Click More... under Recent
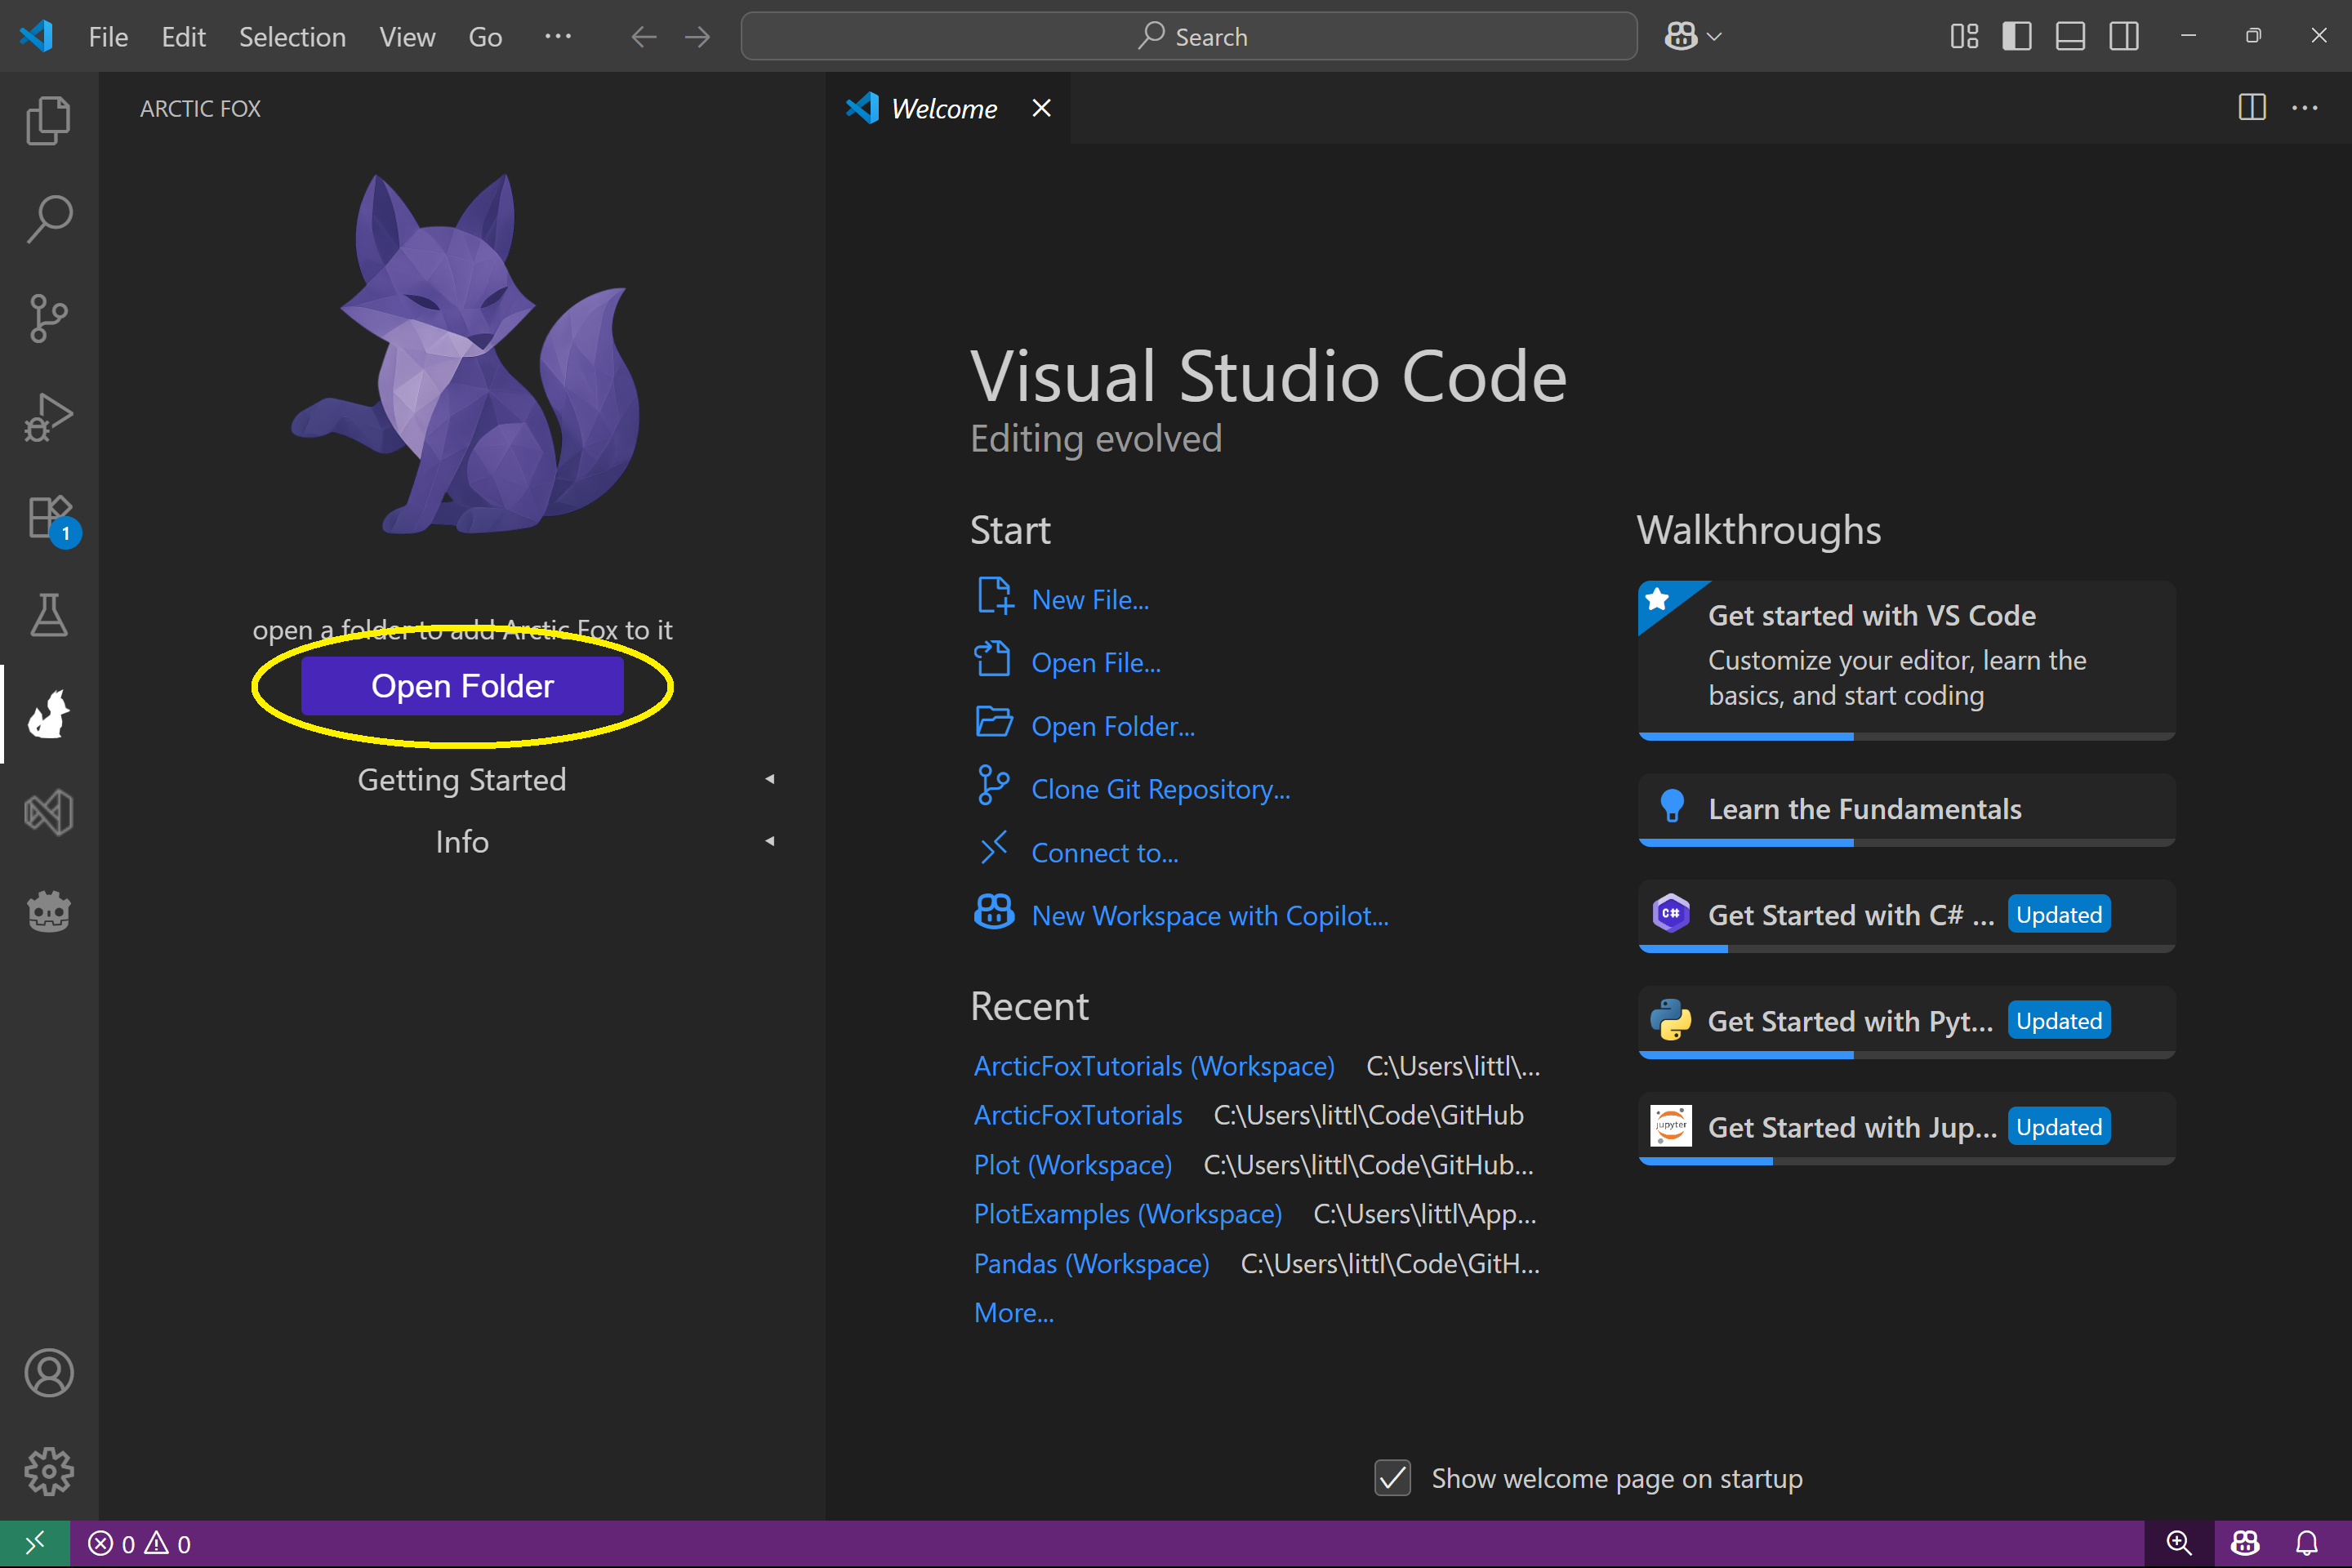This screenshot has height=1568, width=2352. (1014, 1313)
